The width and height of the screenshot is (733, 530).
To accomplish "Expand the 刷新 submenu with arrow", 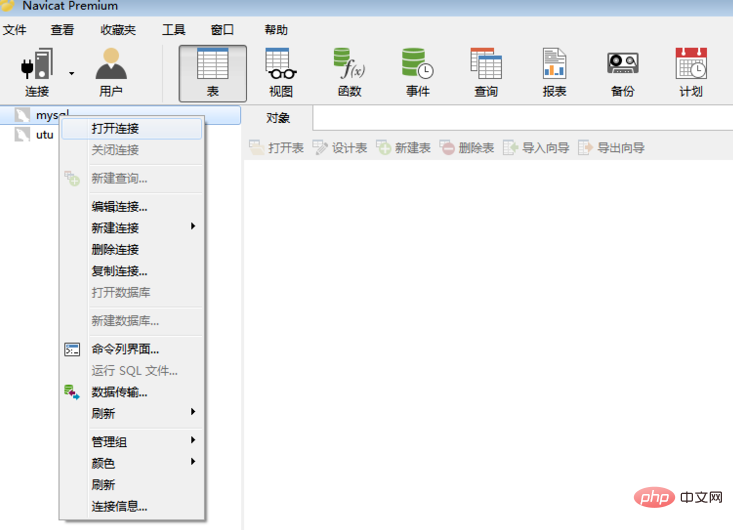I will tap(132, 414).
